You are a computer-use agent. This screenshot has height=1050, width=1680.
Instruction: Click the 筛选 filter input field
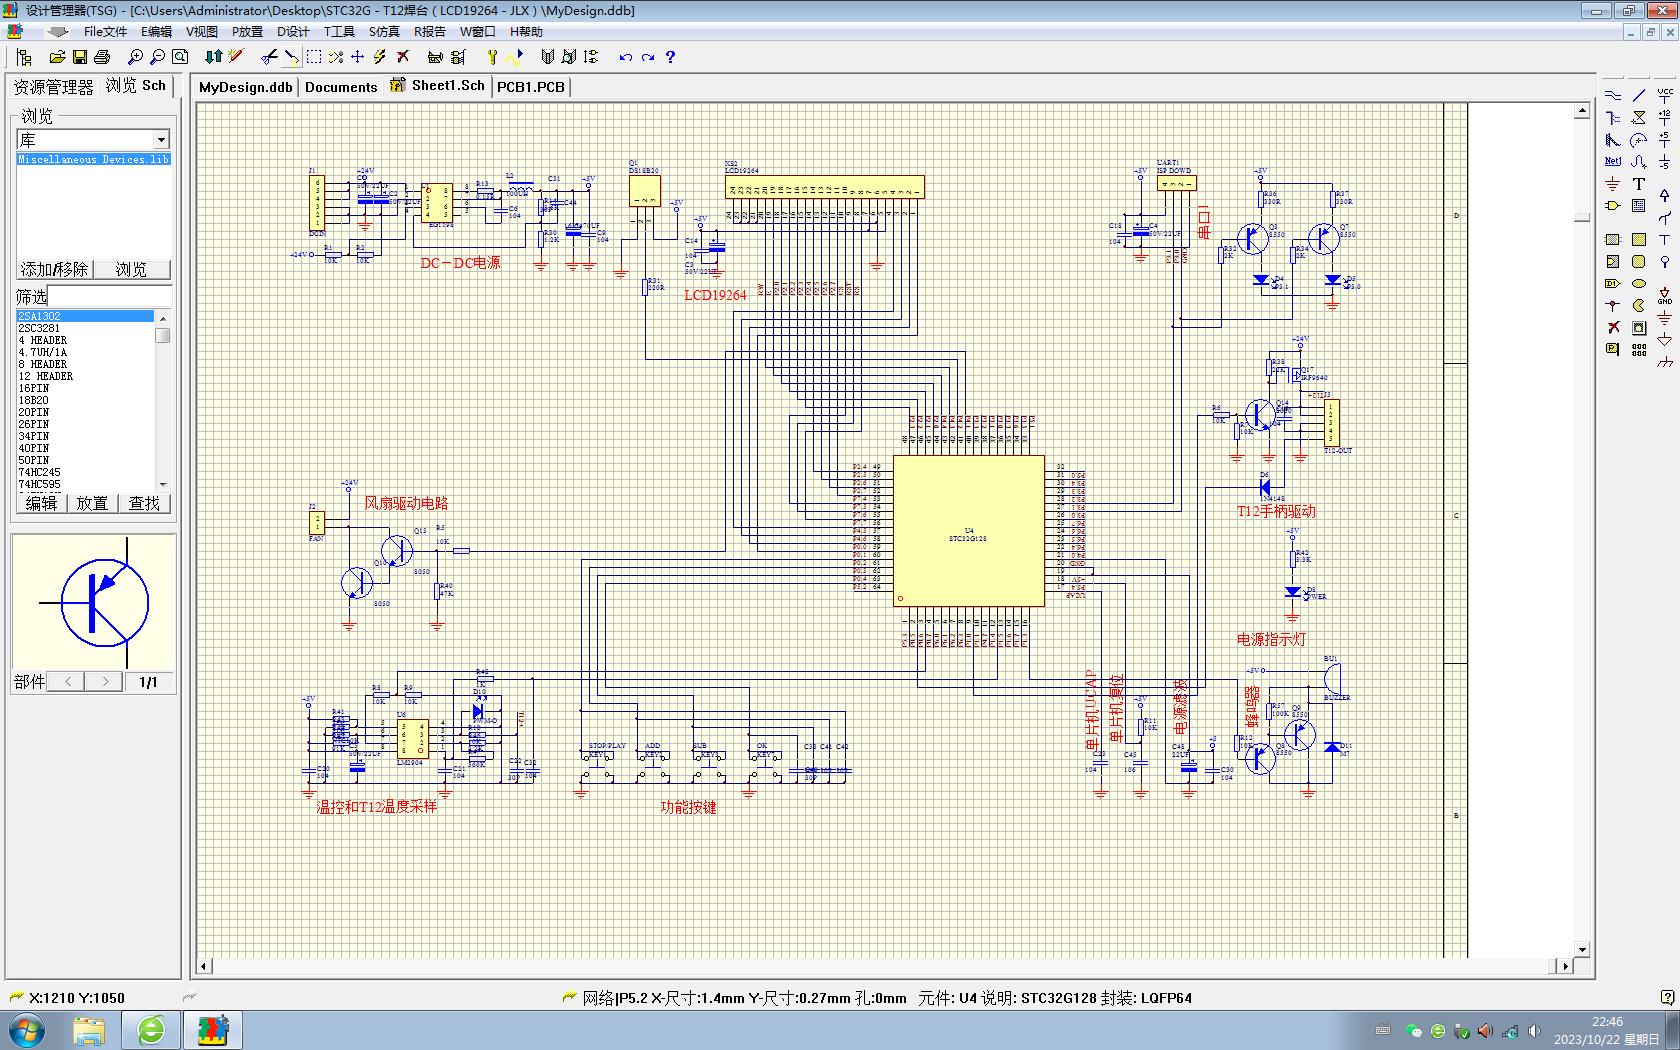[x=109, y=297]
